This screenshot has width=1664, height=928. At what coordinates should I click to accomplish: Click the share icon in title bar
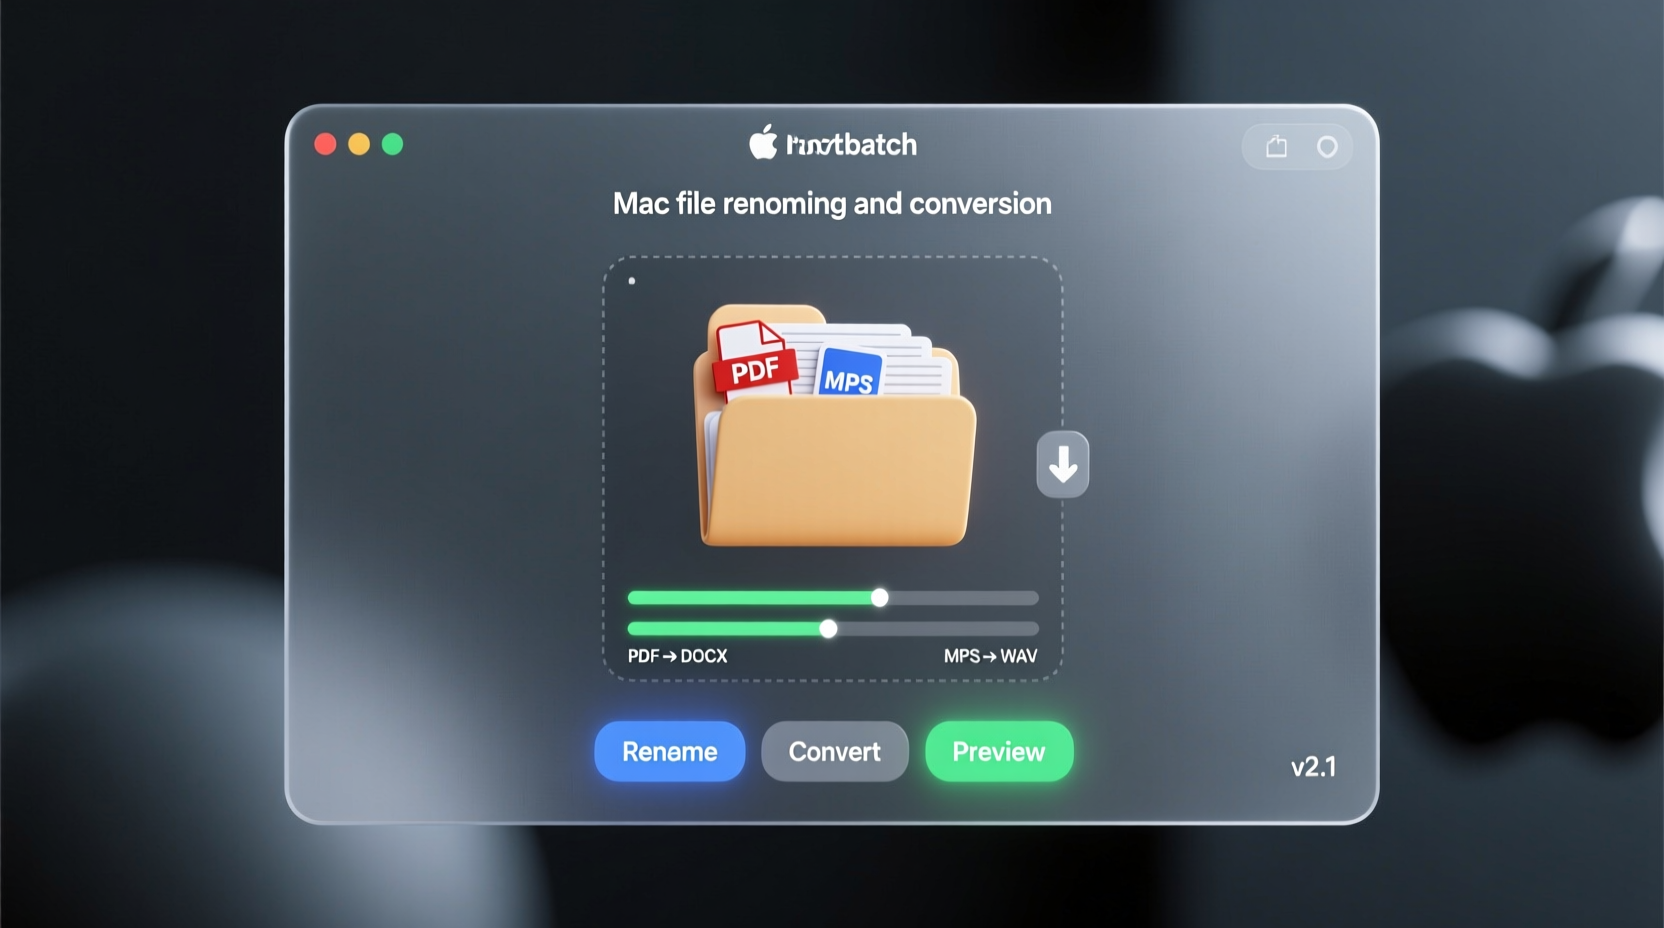pos(1277,147)
